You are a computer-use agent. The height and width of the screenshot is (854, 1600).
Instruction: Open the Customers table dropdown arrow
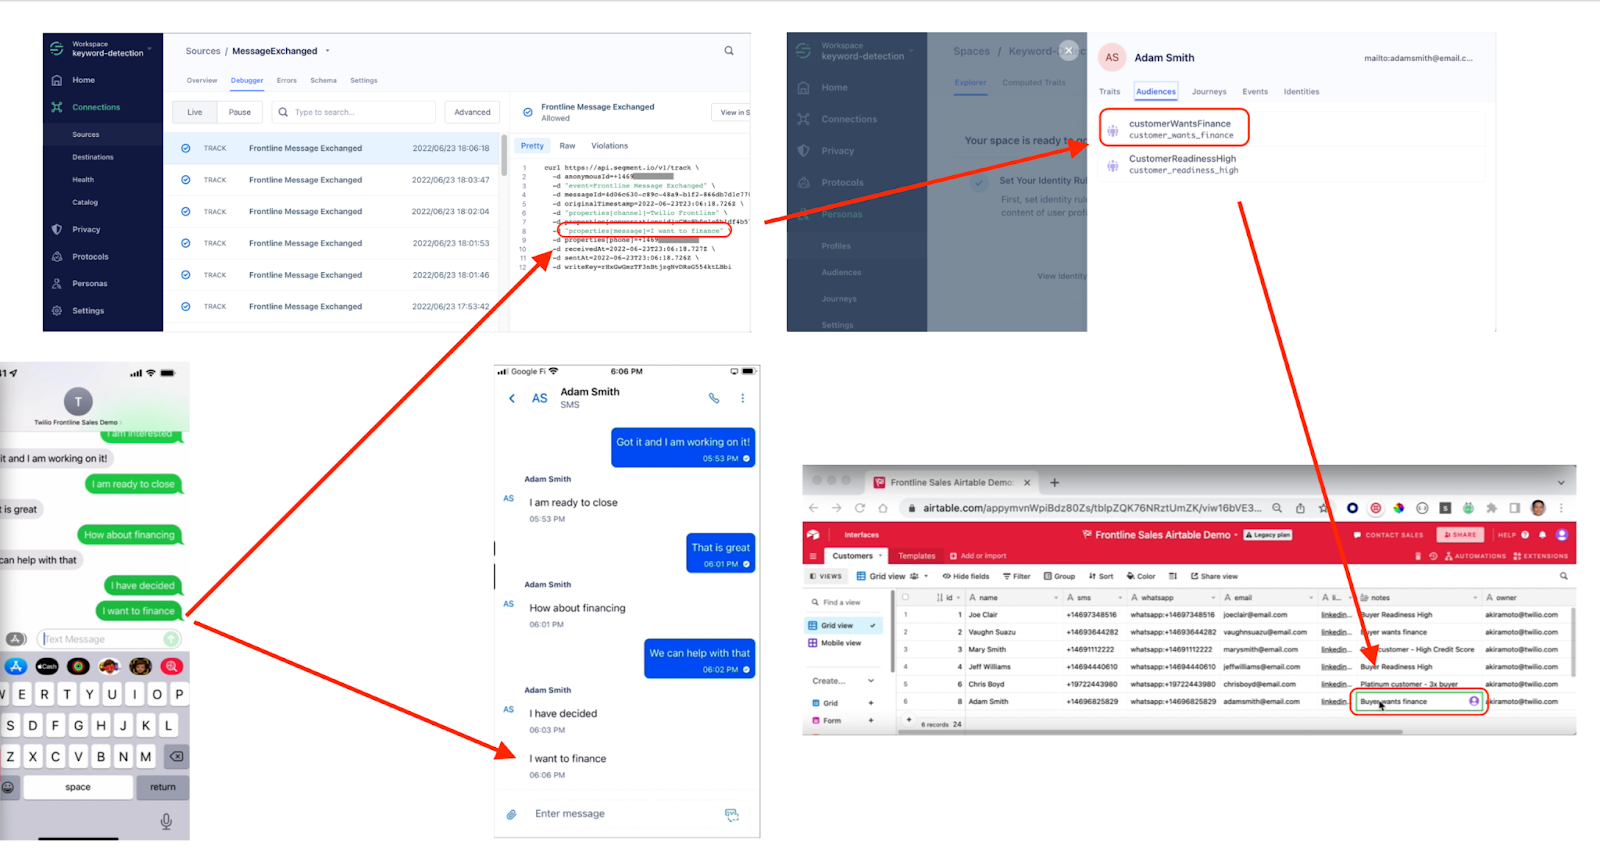coord(881,556)
